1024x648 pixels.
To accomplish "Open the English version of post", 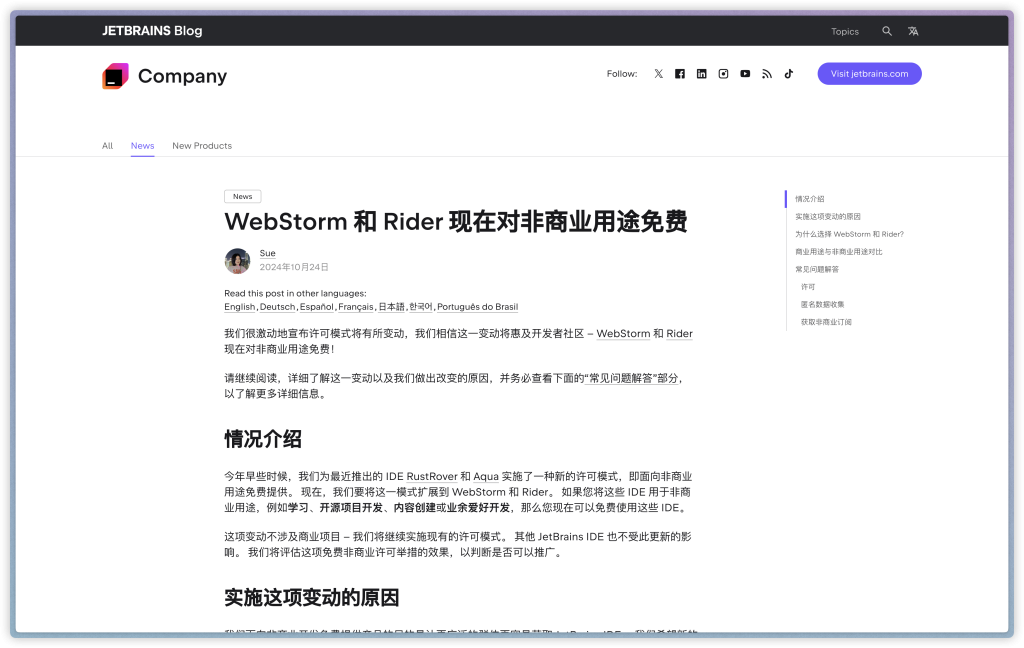I will (240, 307).
